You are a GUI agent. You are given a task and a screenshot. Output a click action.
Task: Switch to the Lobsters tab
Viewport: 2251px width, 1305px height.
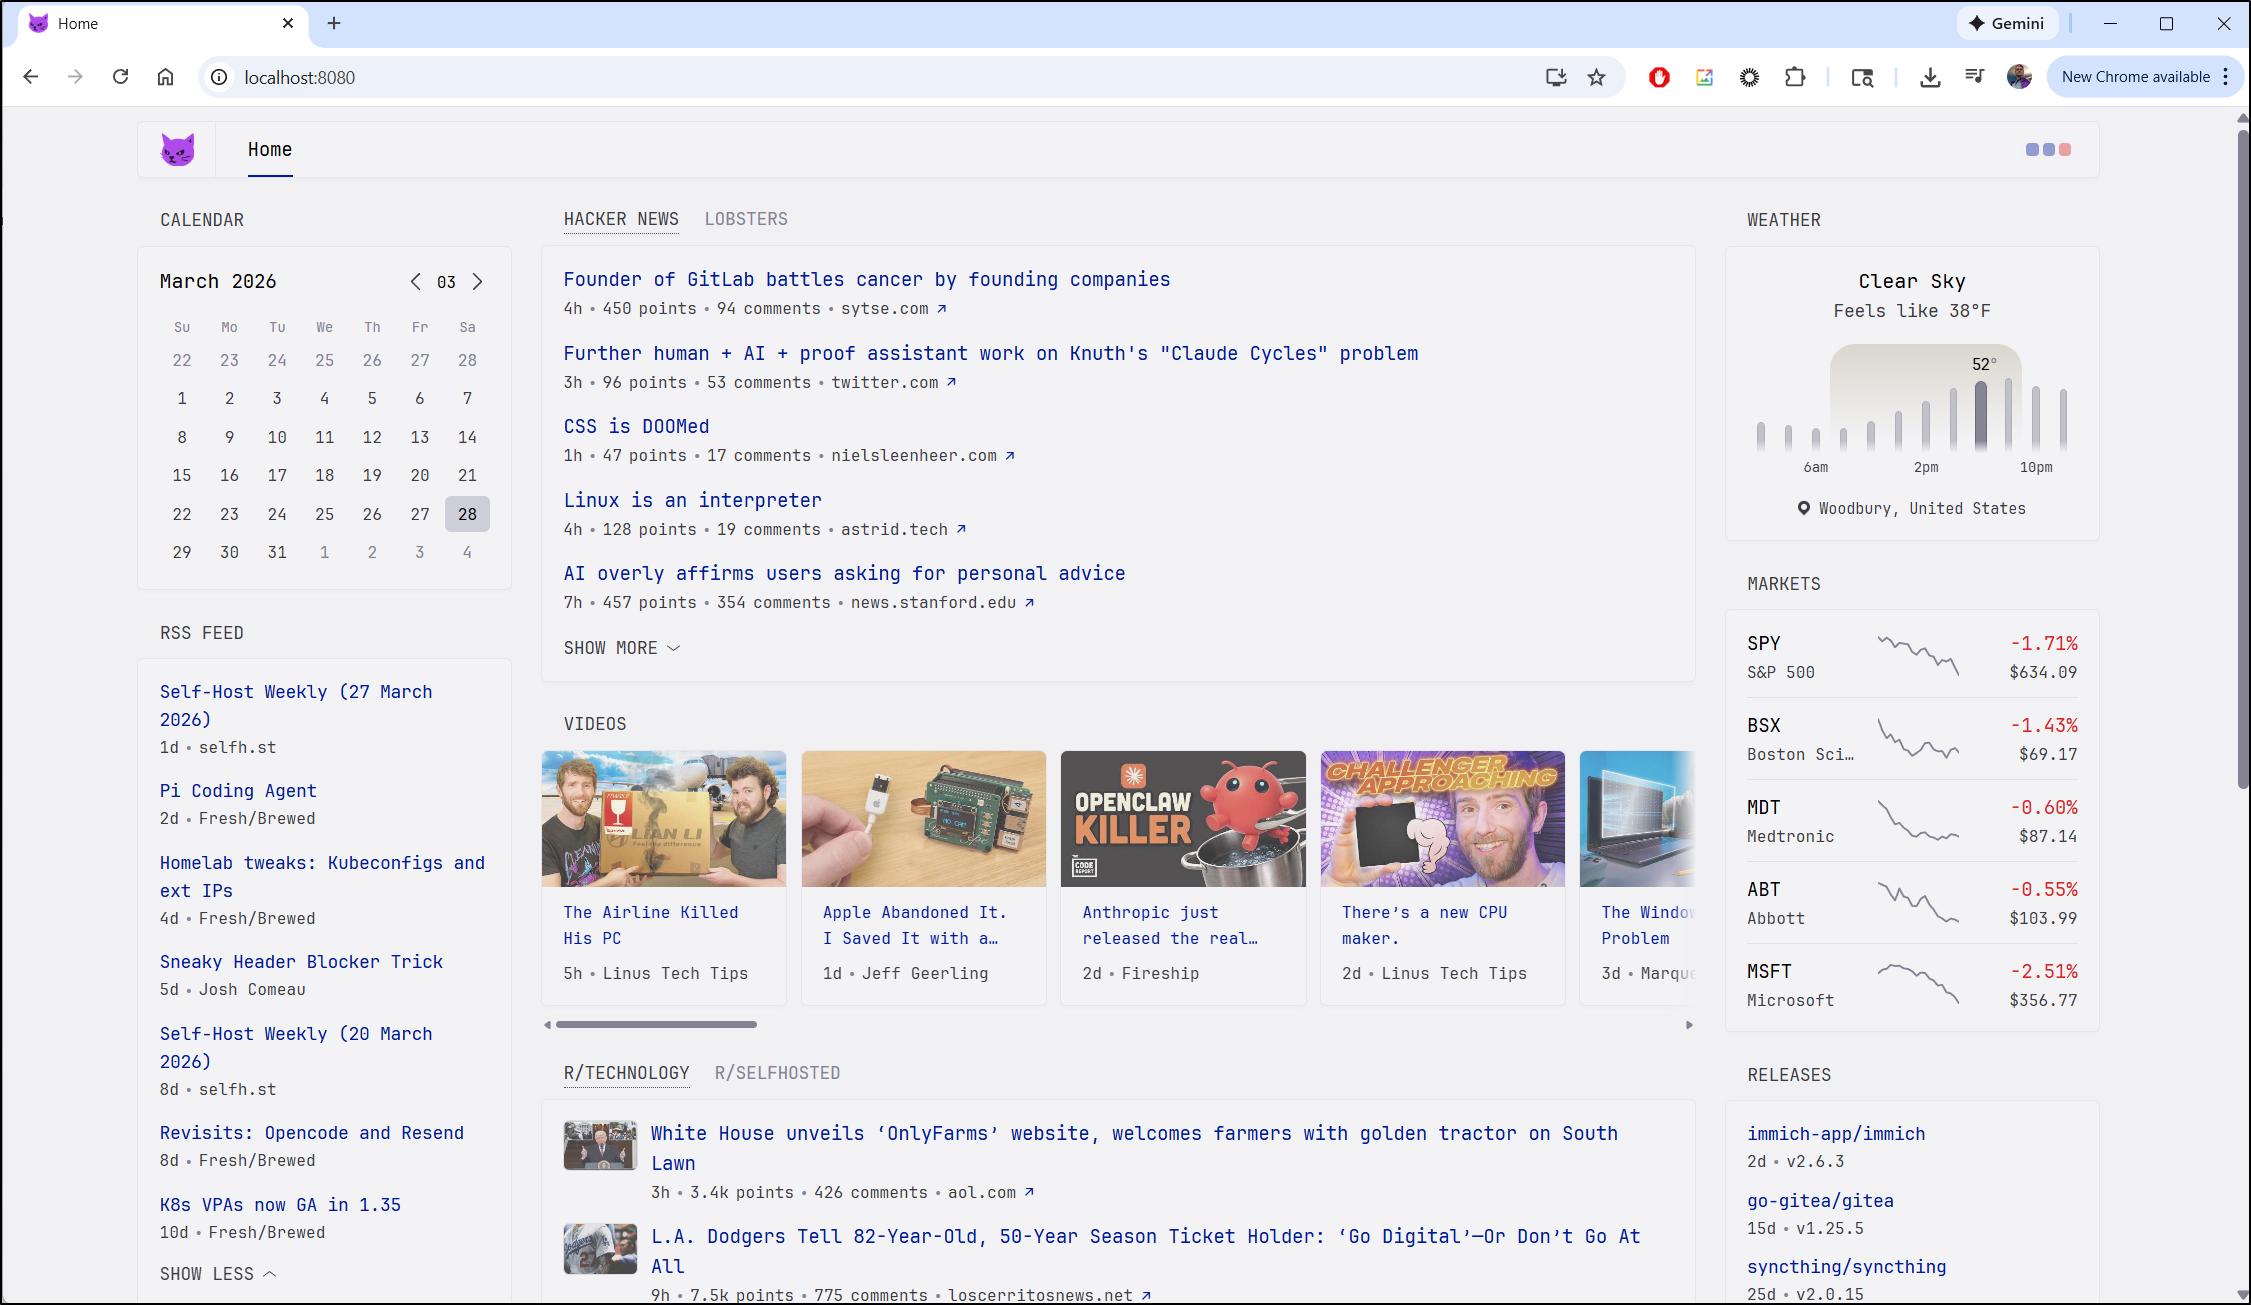pyautogui.click(x=745, y=219)
